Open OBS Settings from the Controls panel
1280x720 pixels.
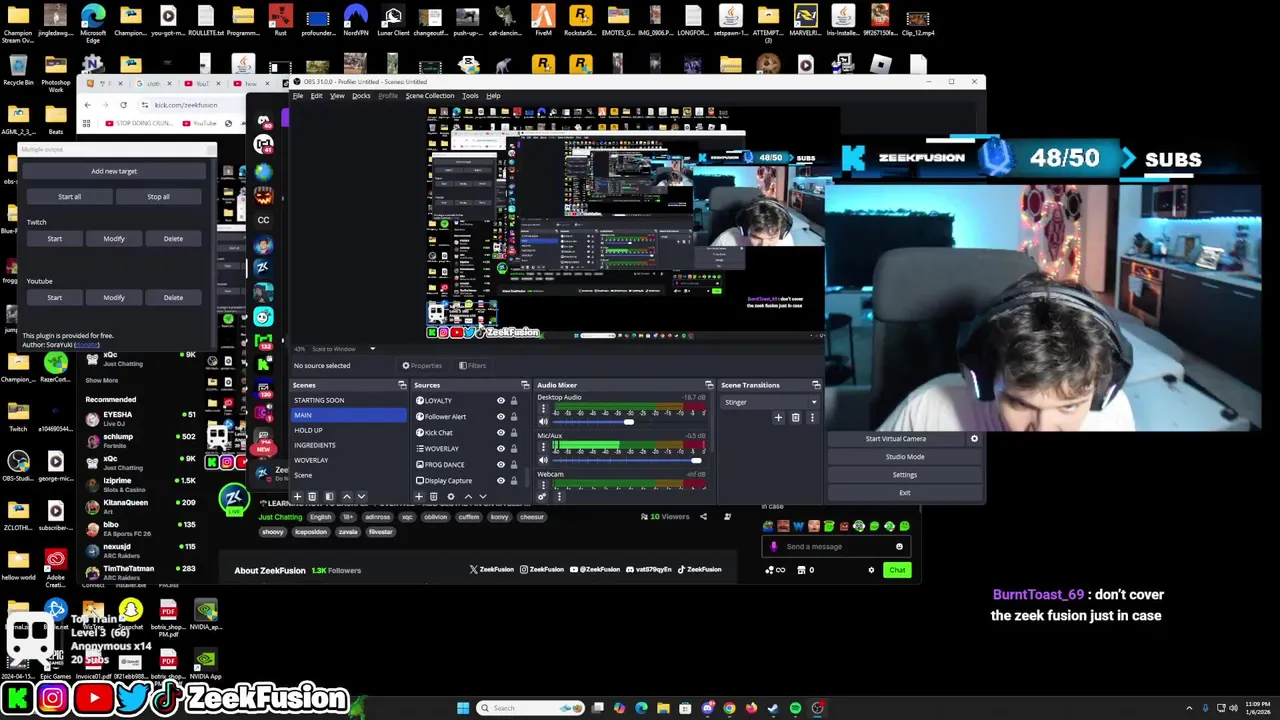(x=905, y=475)
